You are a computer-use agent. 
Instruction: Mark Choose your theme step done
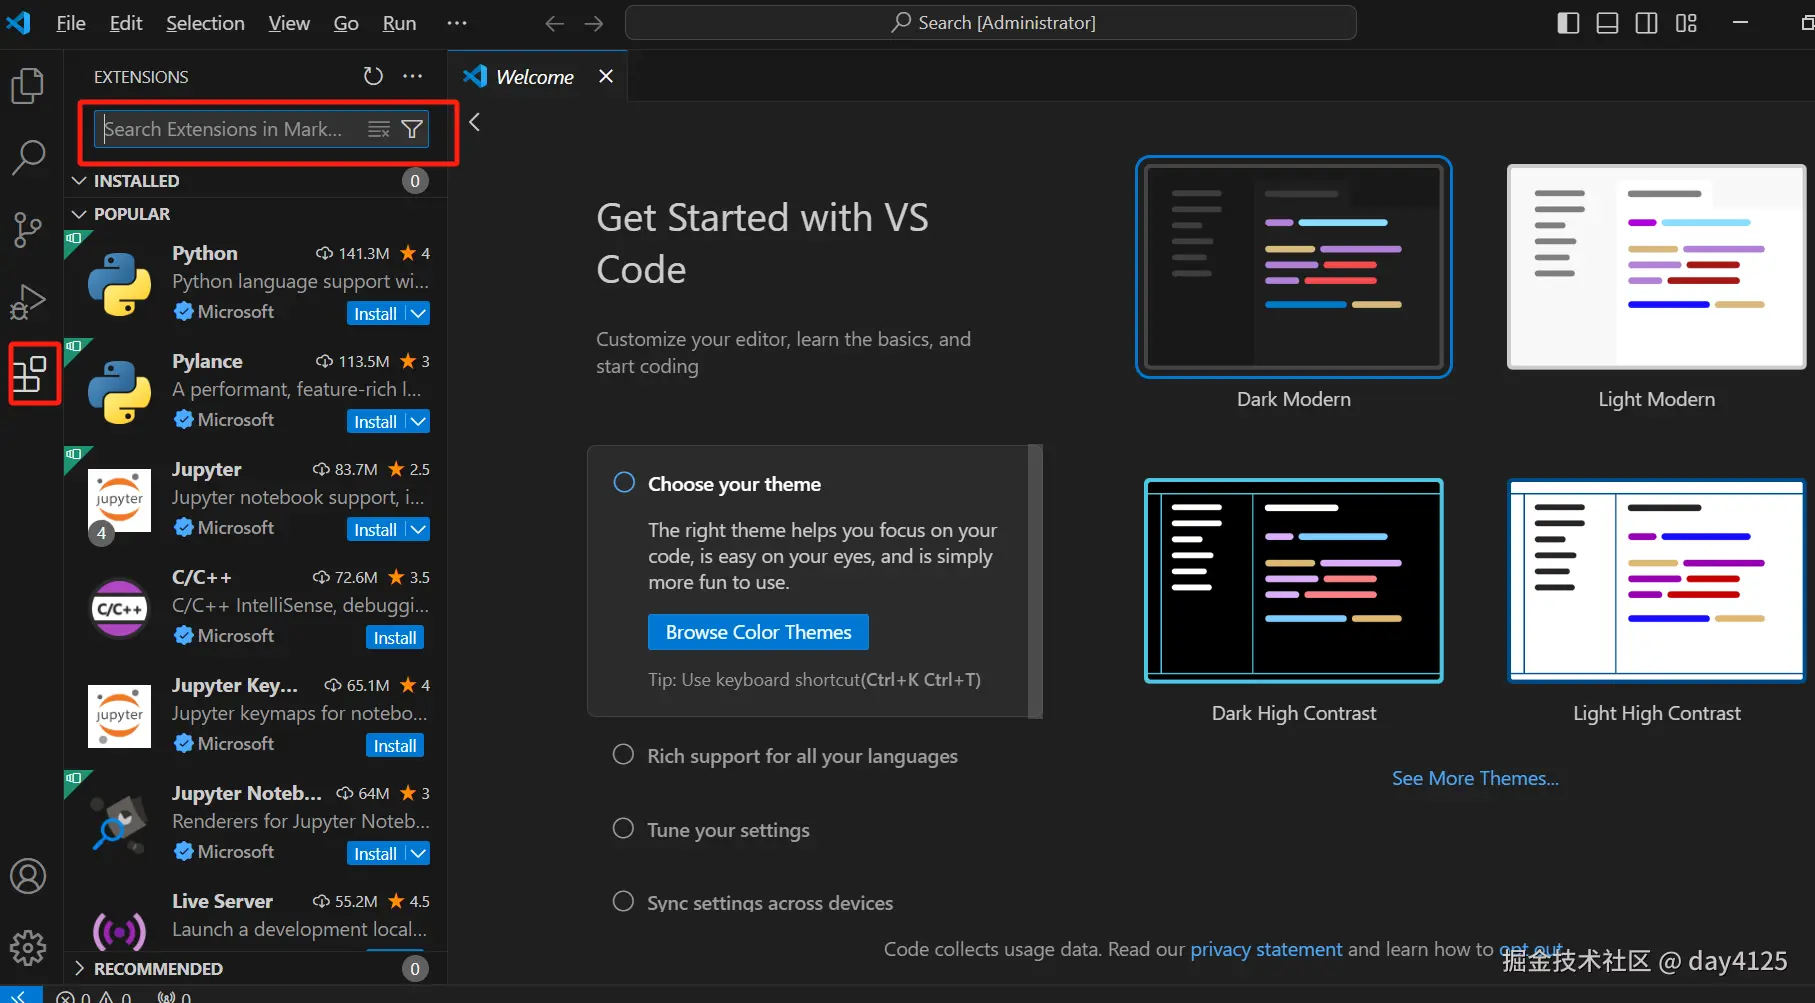(x=624, y=483)
